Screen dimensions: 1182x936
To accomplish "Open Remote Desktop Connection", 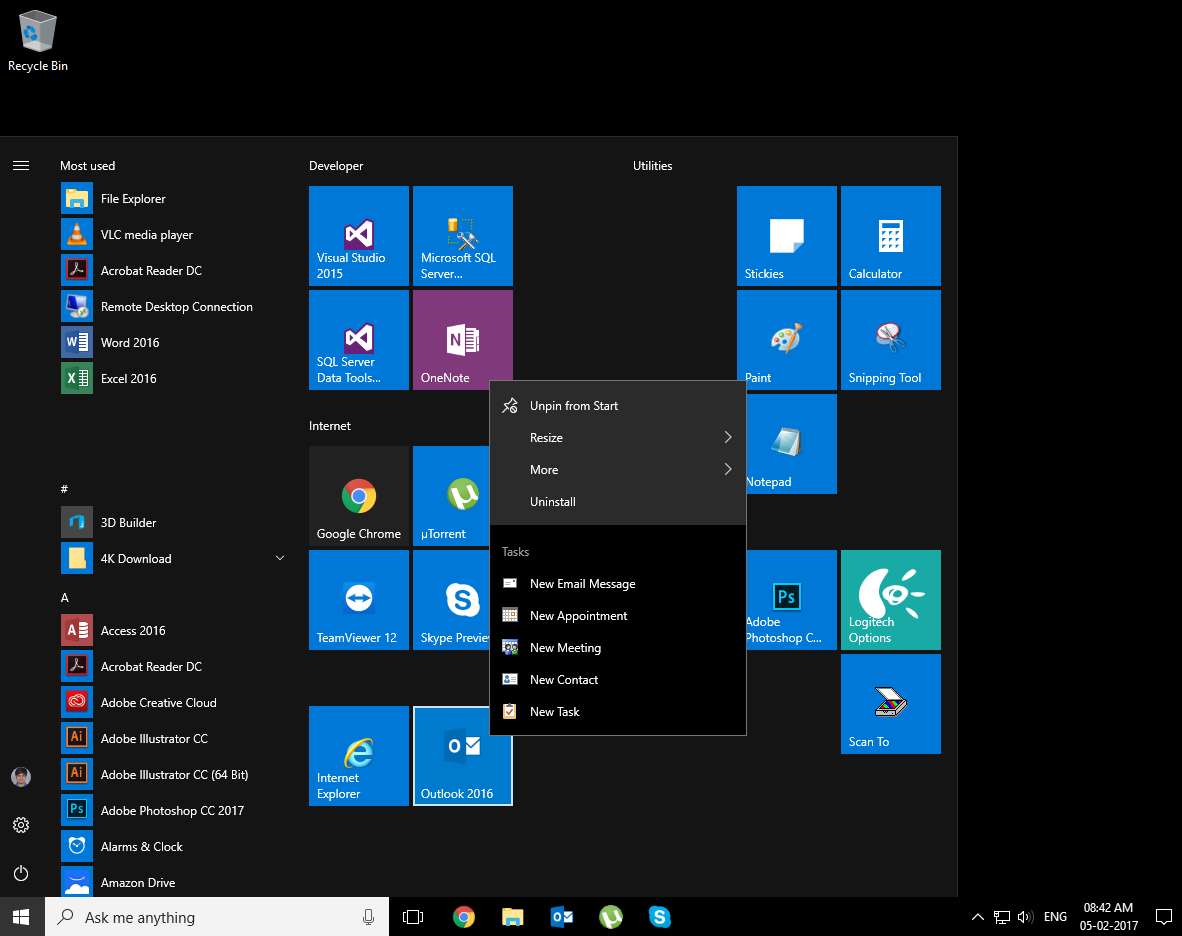I will (x=174, y=307).
